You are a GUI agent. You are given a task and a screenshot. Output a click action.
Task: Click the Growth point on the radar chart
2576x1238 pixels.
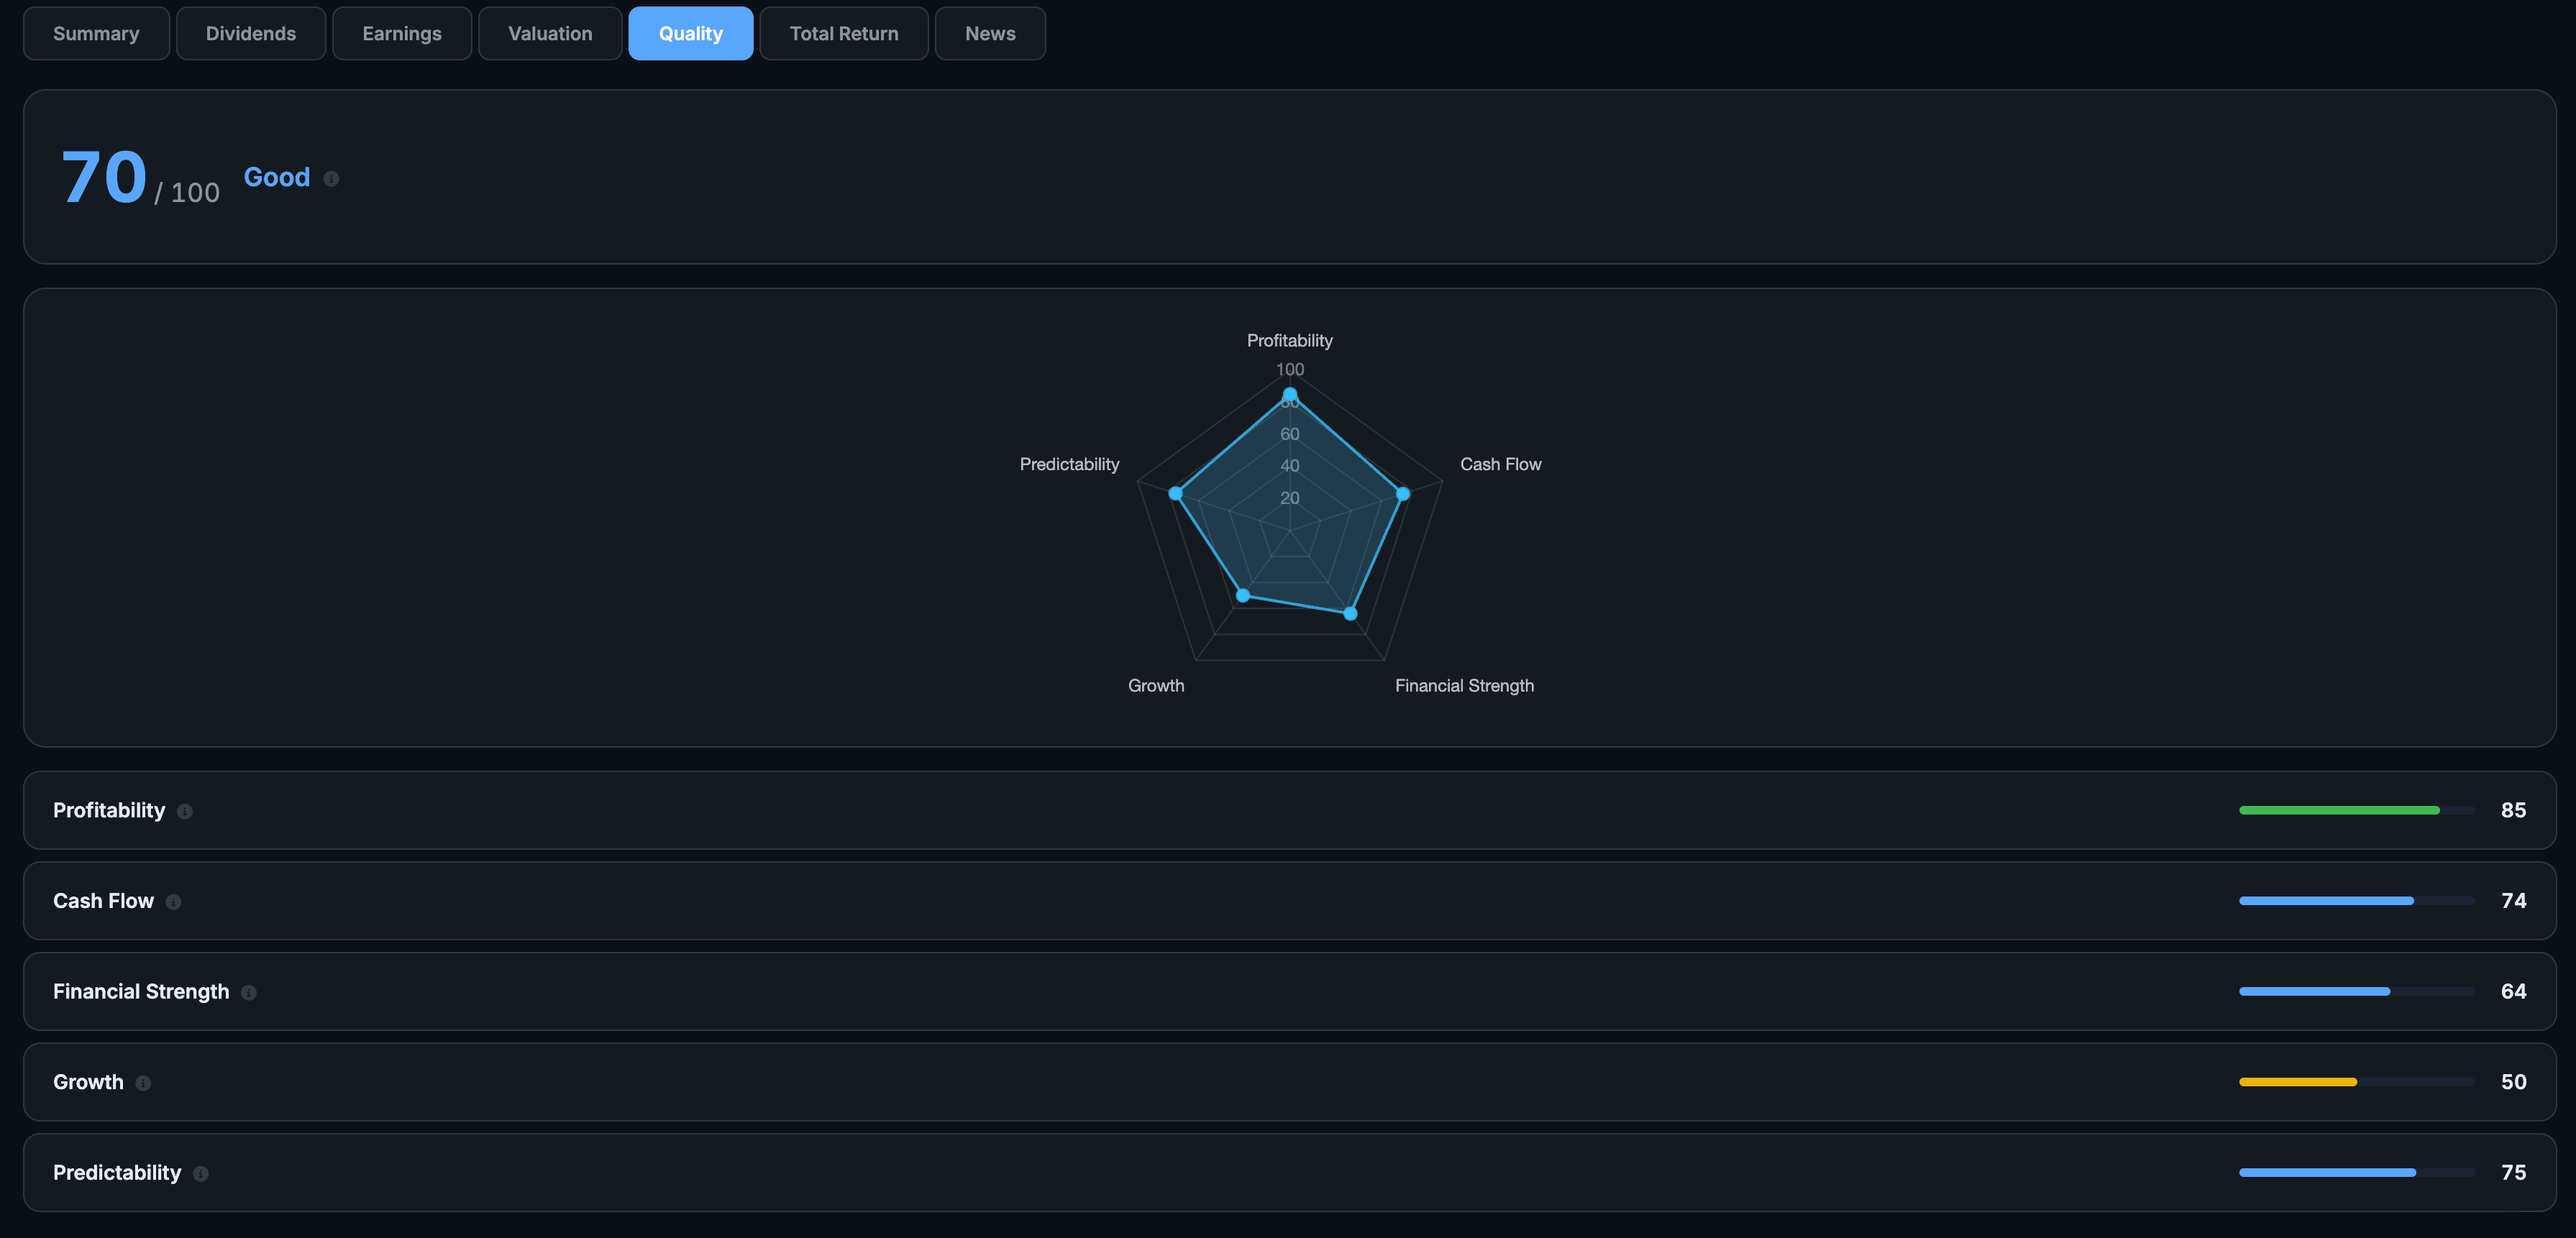[x=1243, y=595]
